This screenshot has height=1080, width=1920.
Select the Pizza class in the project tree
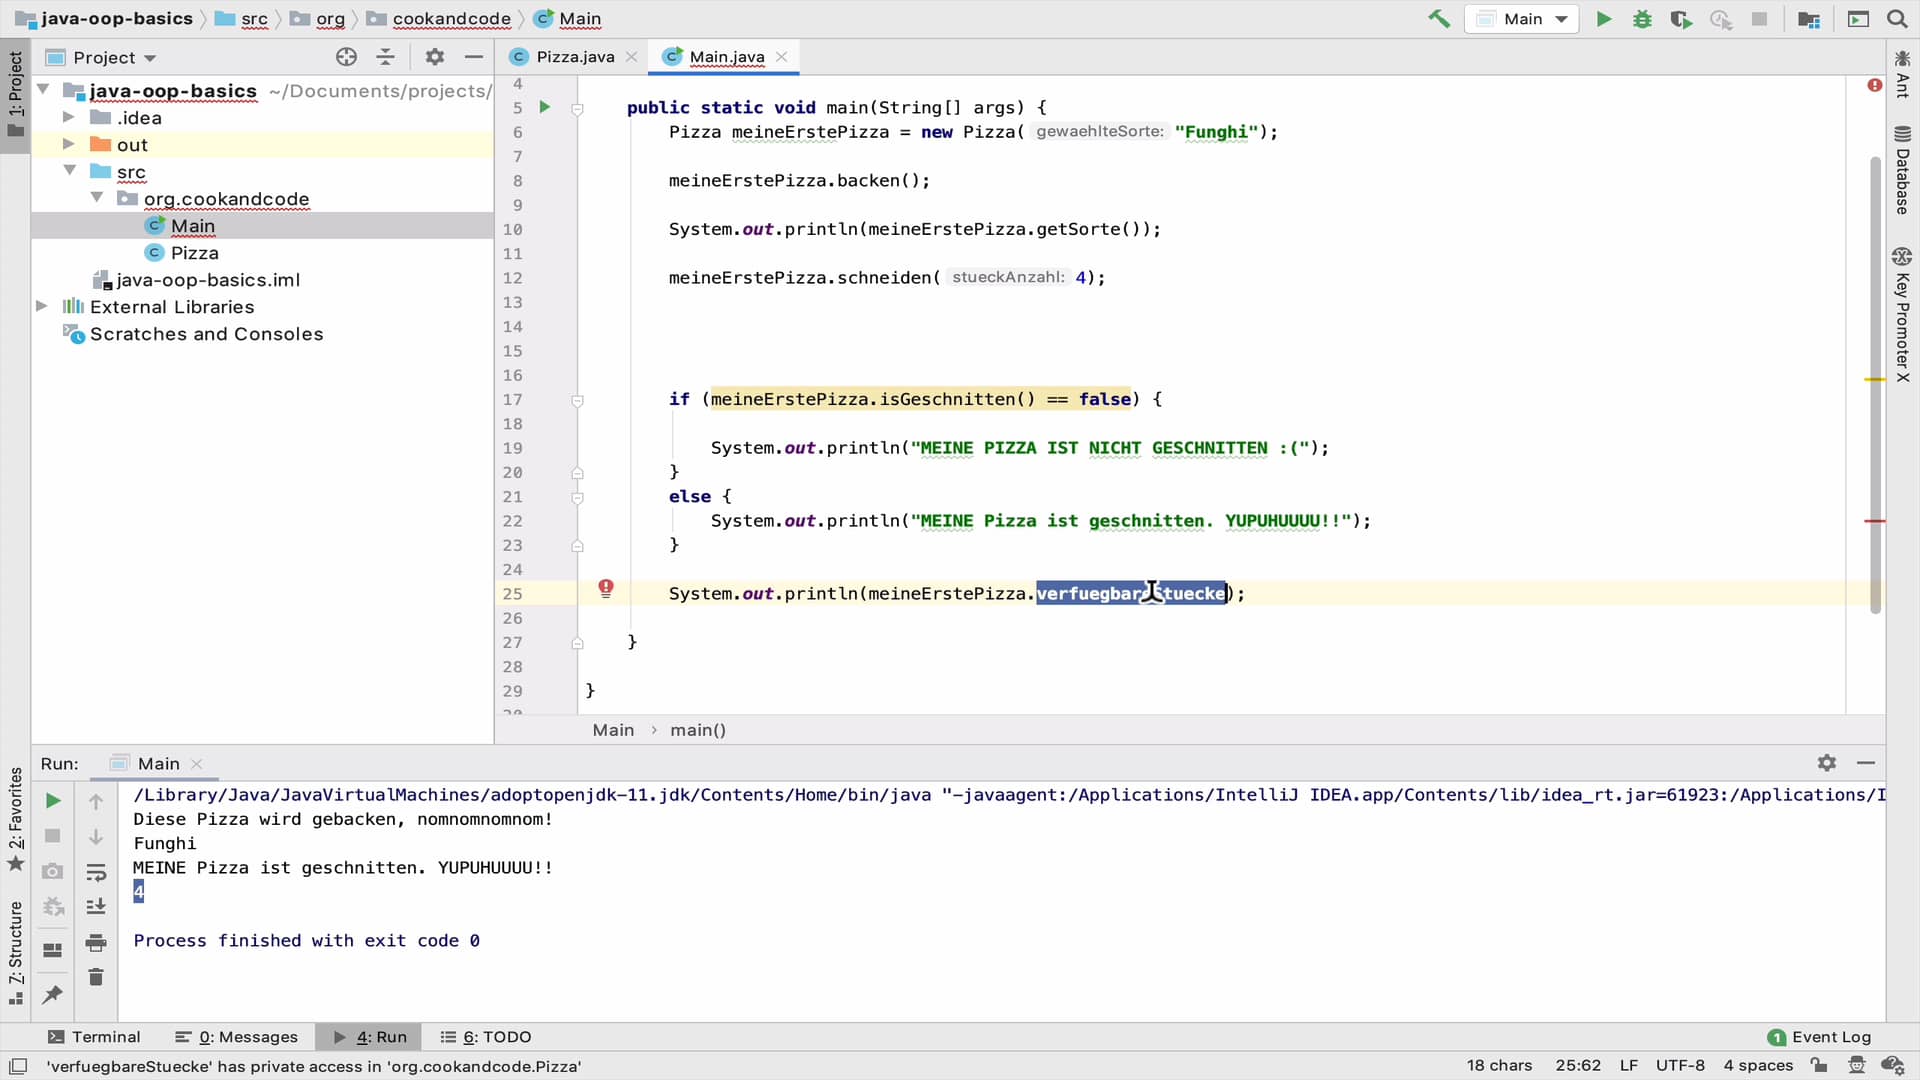(194, 253)
